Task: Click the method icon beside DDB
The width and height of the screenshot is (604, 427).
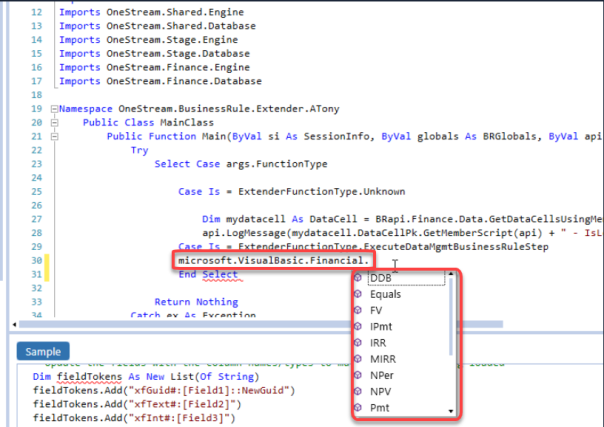Action: click(359, 279)
